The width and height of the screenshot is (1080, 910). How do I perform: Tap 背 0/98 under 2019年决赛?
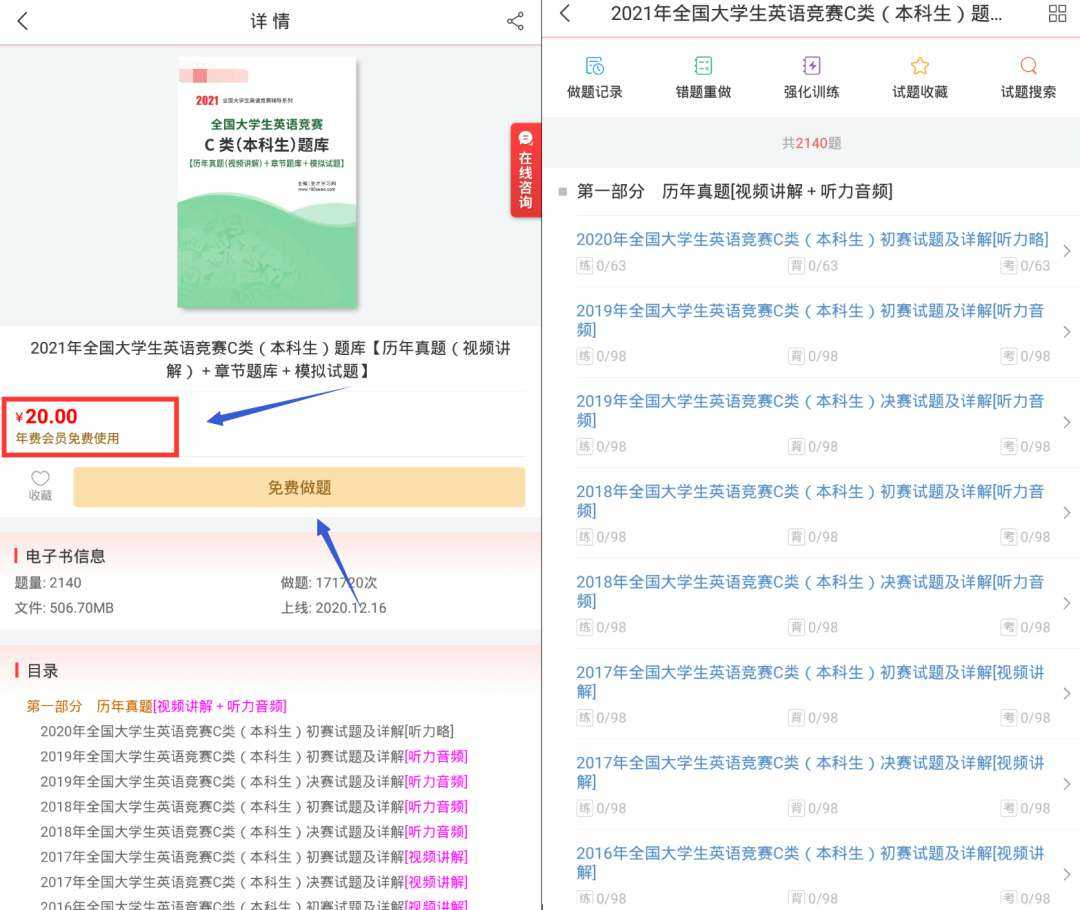(813, 446)
